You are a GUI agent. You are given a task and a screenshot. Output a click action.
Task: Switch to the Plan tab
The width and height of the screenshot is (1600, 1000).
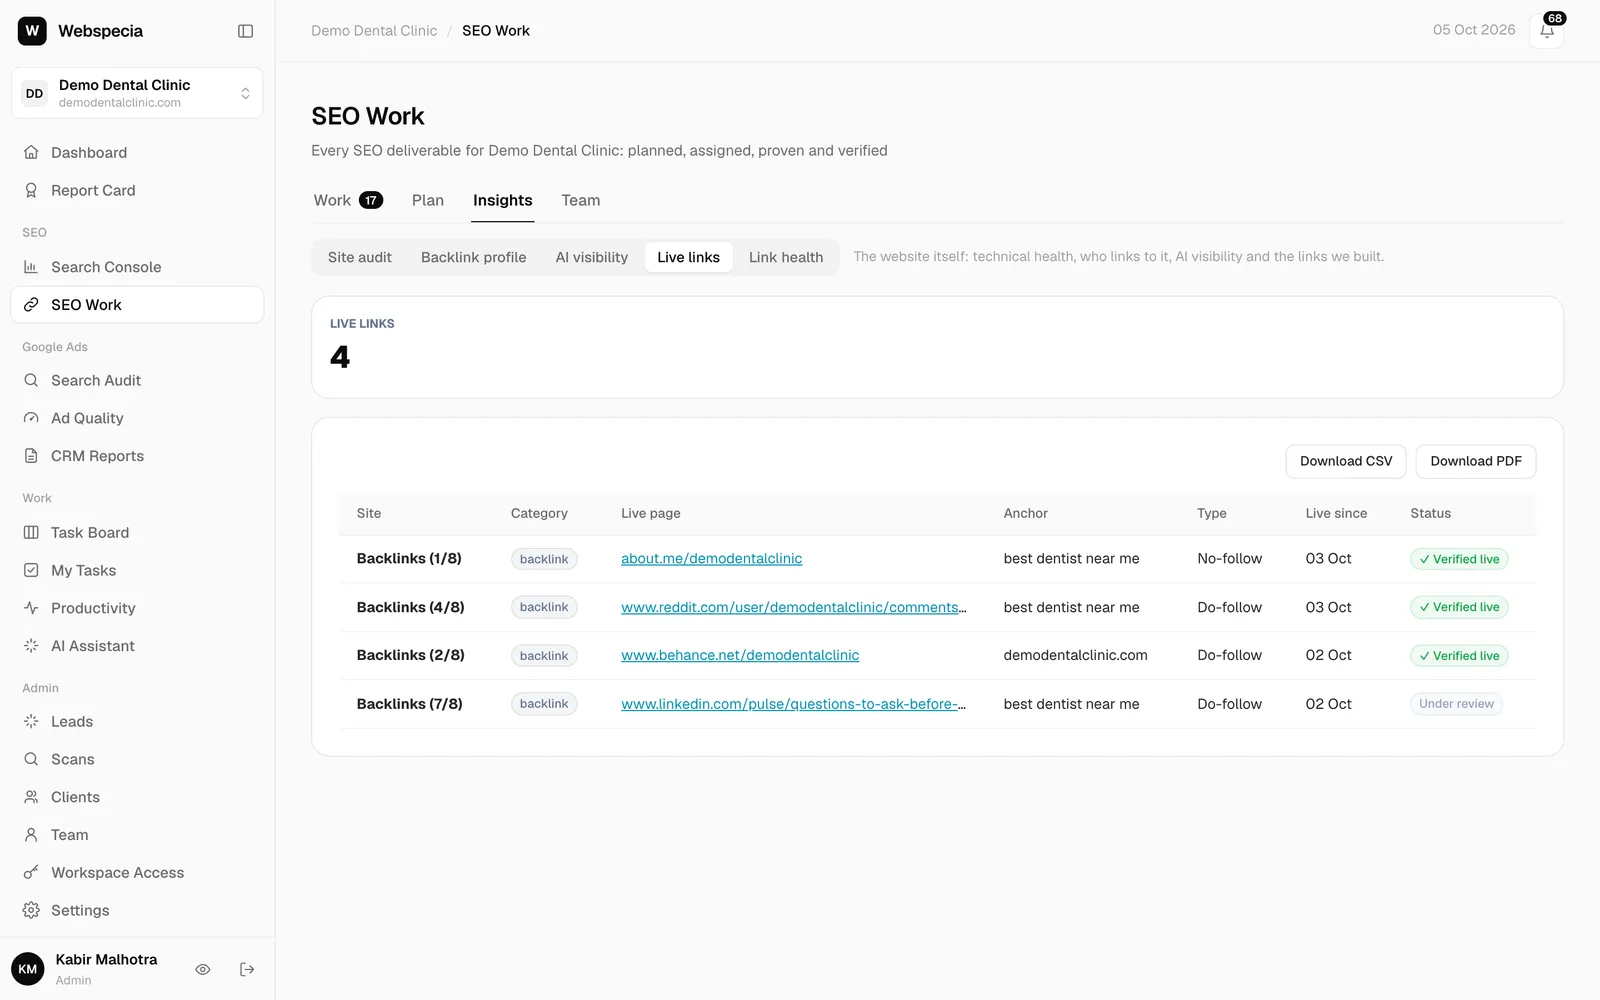[x=428, y=200]
